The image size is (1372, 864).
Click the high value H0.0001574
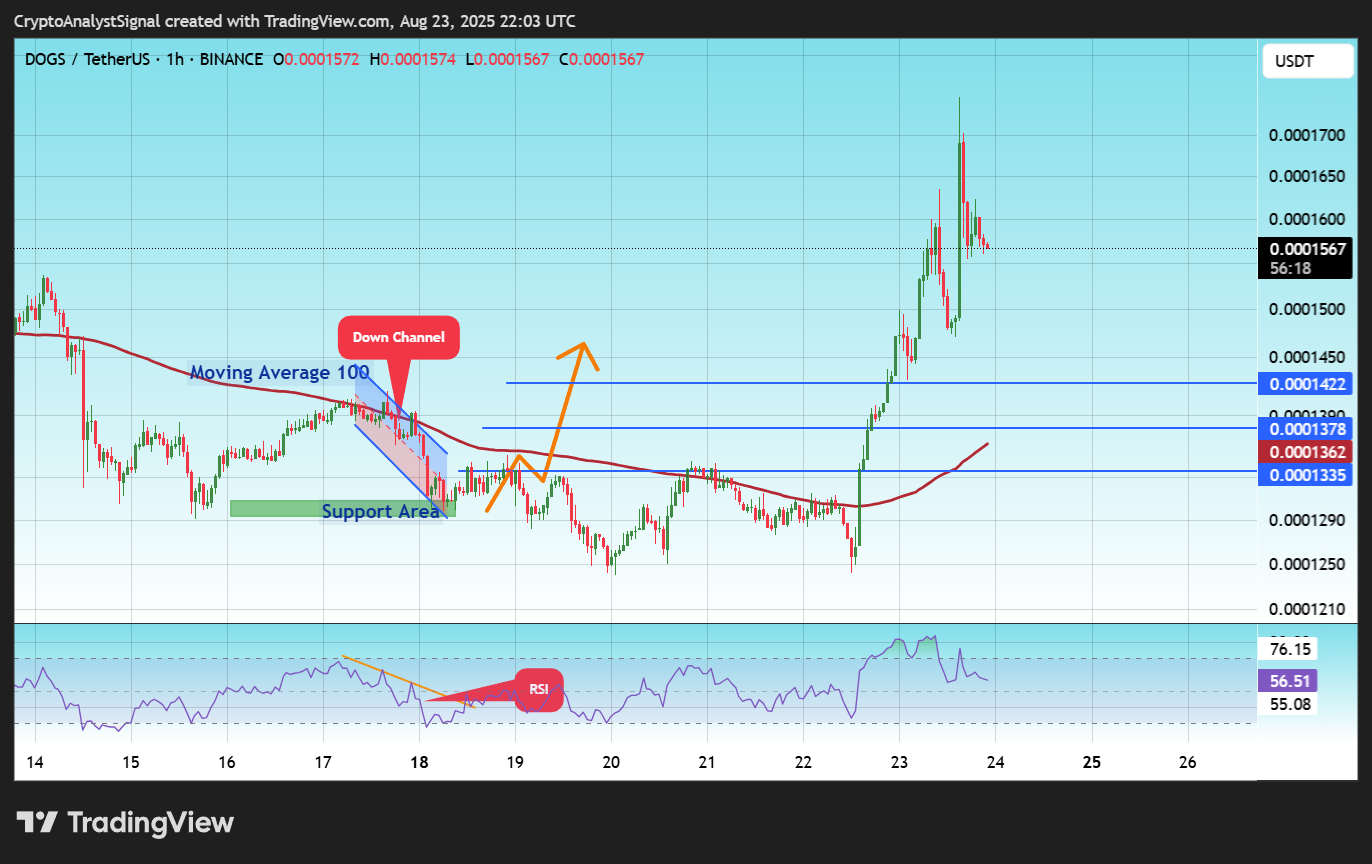[412, 60]
